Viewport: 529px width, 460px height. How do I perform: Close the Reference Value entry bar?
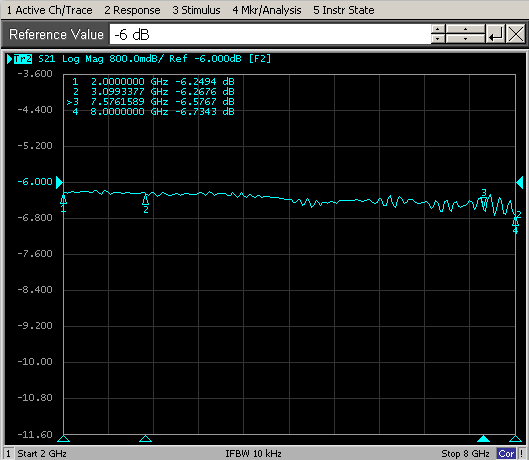[516, 34]
